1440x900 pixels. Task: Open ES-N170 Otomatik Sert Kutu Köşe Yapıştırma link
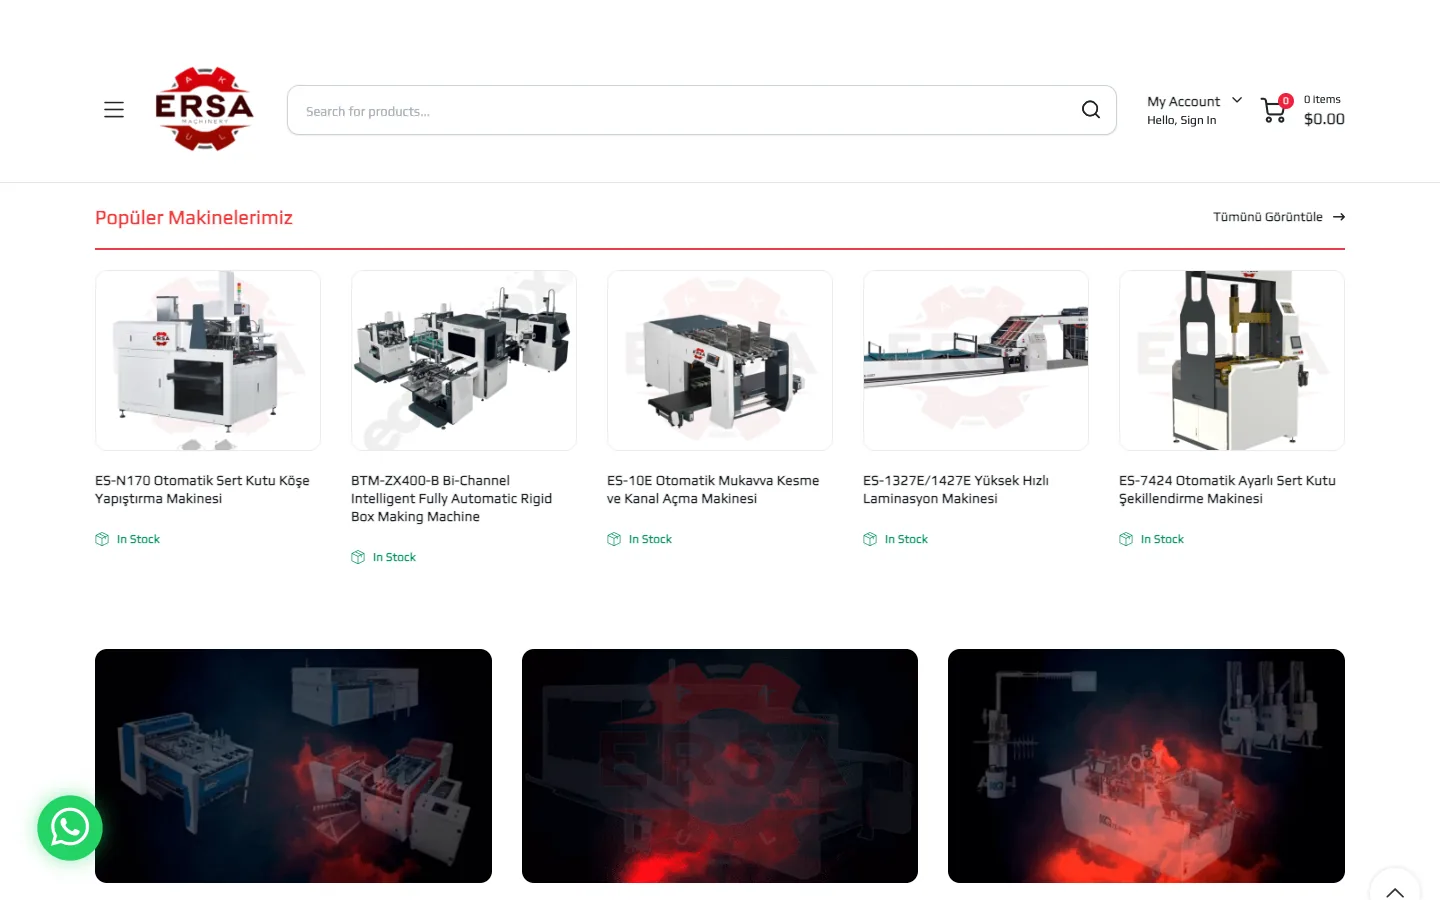203,489
